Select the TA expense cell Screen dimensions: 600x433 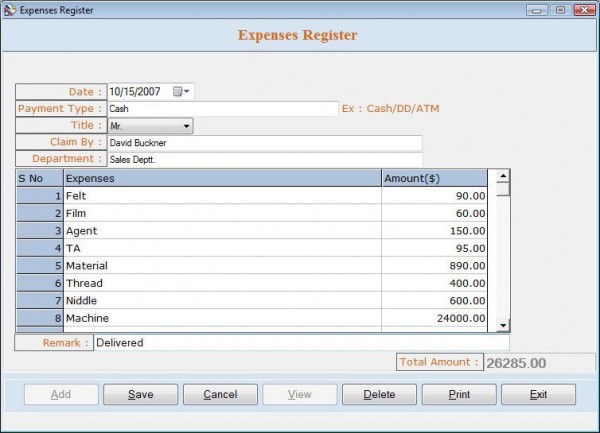(x=223, y=248)
